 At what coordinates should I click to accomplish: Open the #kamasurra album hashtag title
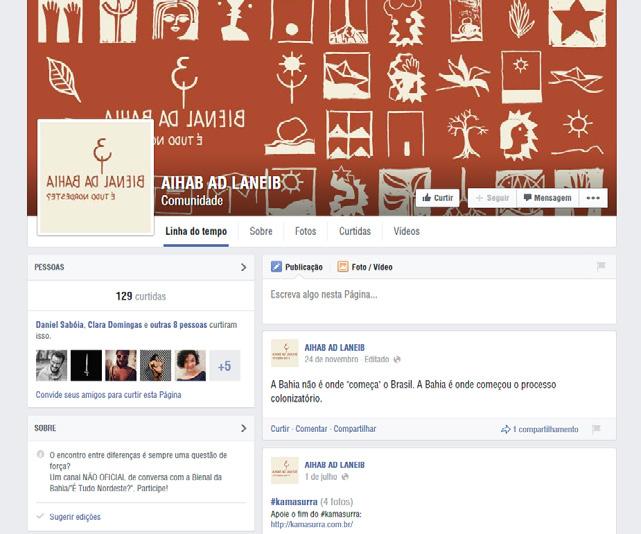(294, 502)
